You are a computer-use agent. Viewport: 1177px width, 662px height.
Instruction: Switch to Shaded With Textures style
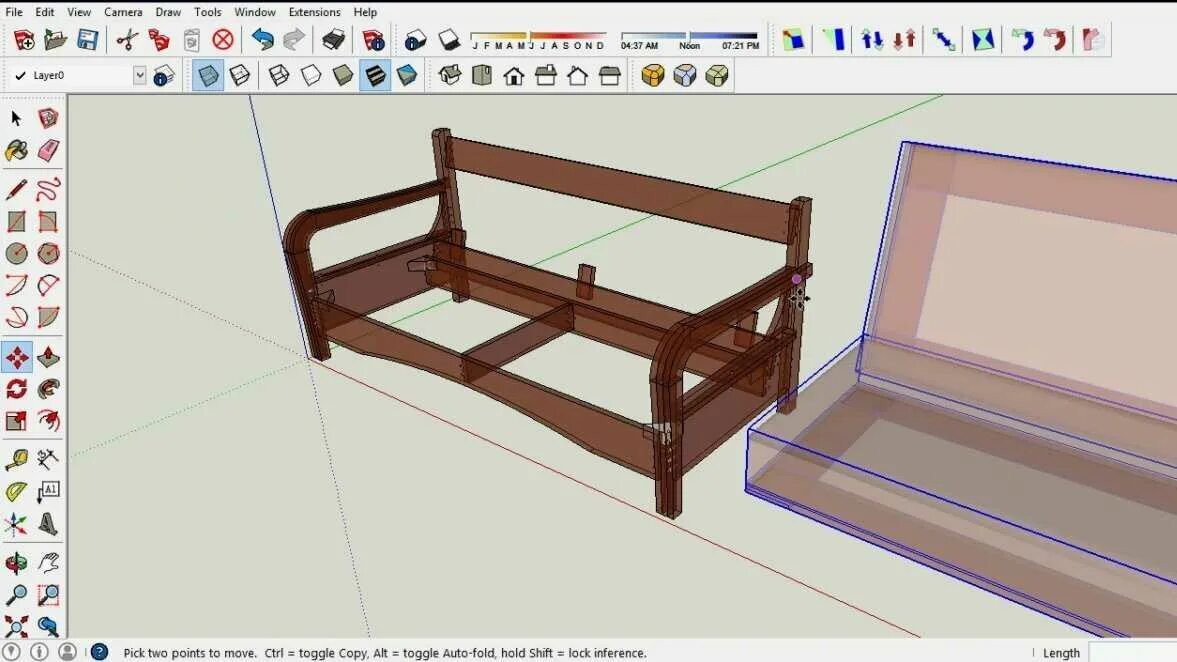coord(375,76)
